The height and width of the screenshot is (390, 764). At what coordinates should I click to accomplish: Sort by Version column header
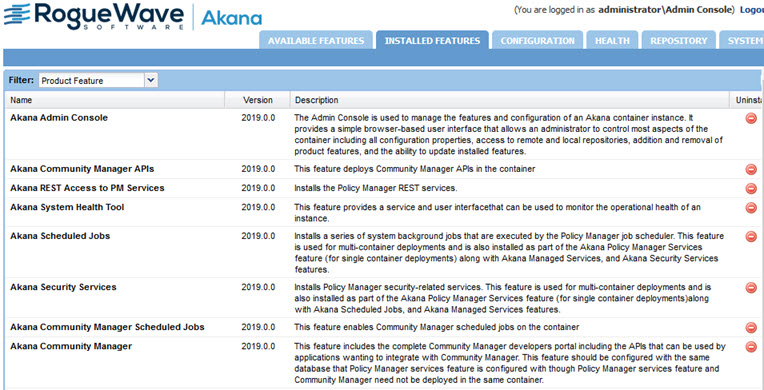pyautogui.click(x=258, y=100)
